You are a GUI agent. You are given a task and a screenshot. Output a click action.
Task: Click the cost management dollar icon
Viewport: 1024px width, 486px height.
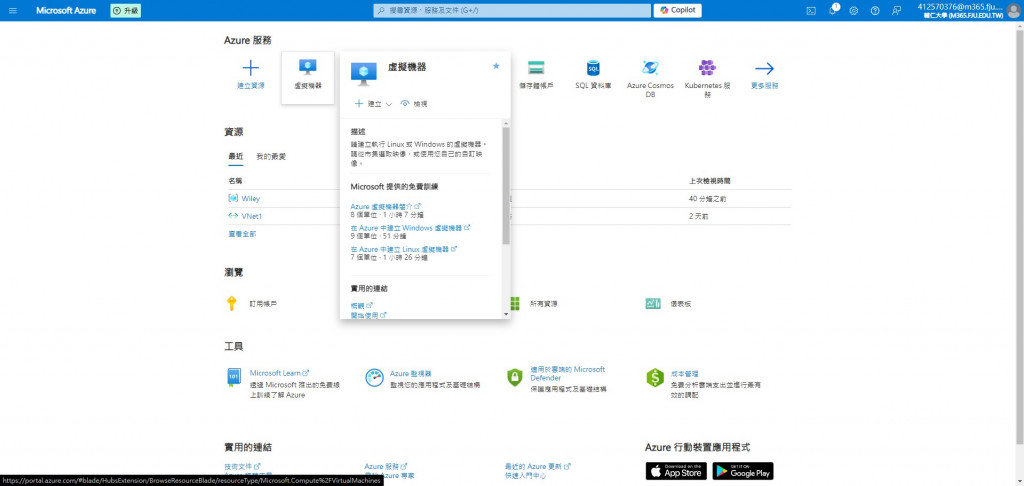tap(655, 377)
